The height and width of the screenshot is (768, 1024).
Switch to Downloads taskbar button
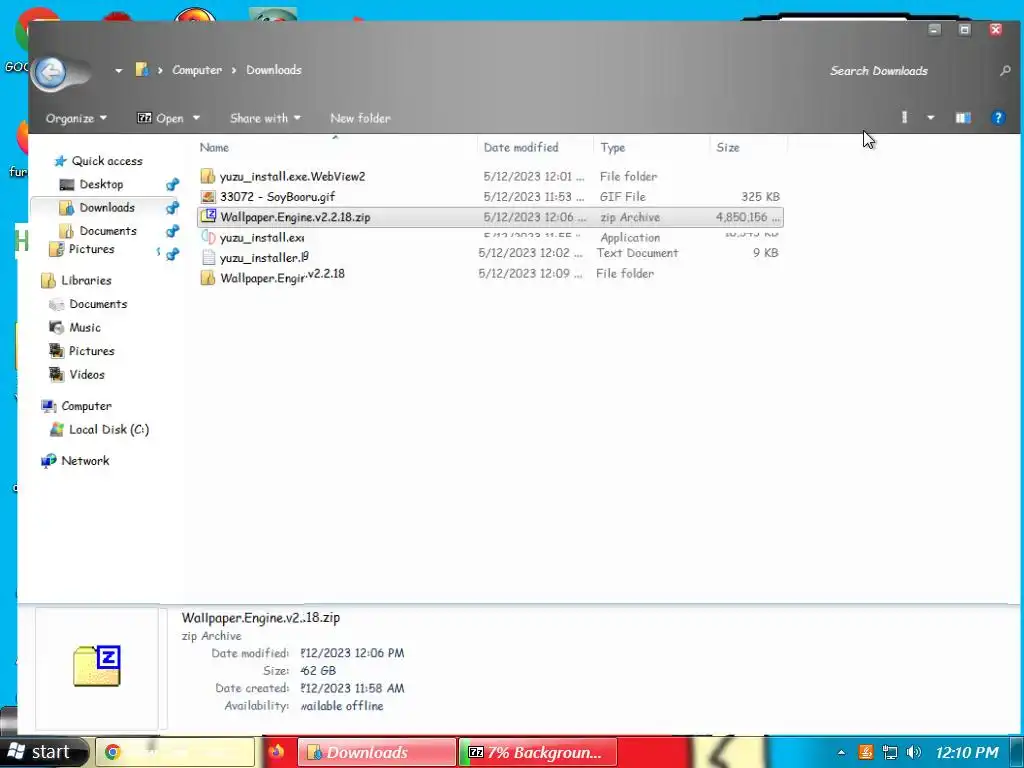(377, 752)
